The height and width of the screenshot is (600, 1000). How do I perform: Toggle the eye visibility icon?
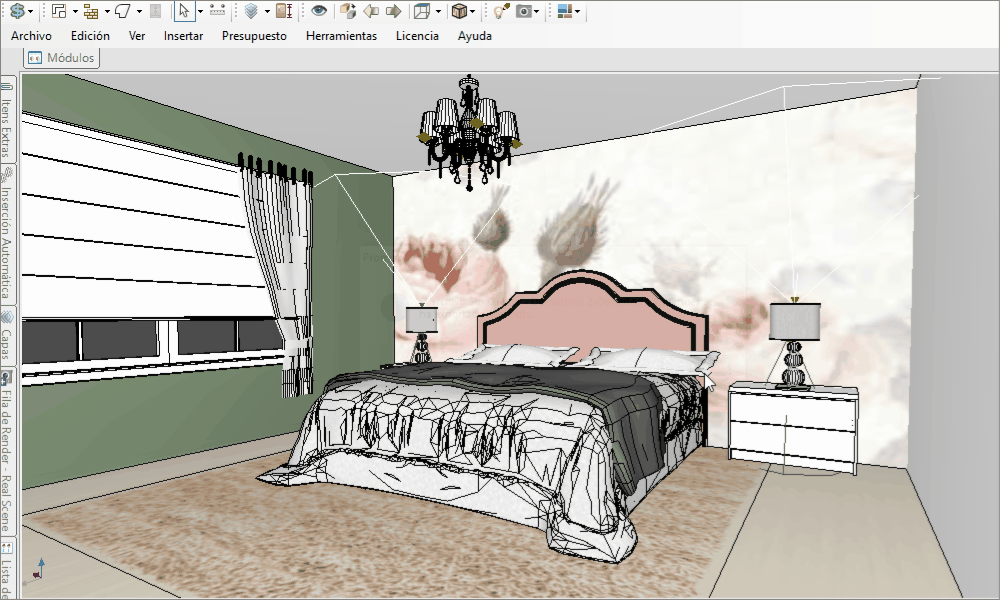pyautogui.click(x=319, y=11)
